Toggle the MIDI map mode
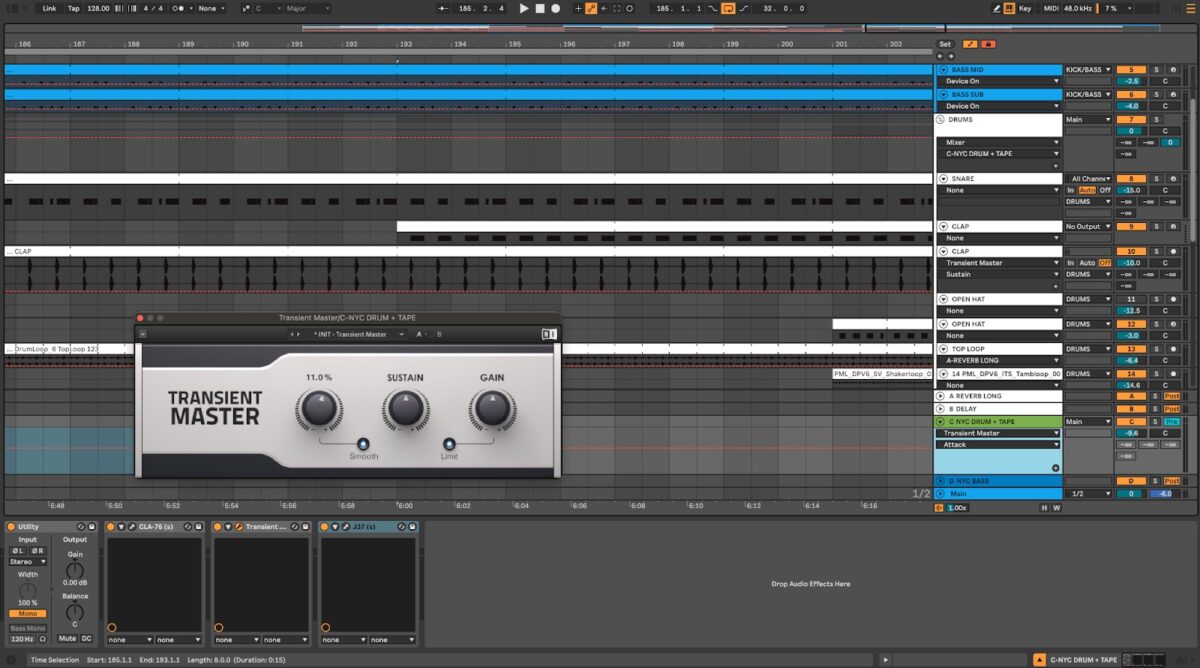Viewport: 1200px width, 668px height. [1050, 8]
